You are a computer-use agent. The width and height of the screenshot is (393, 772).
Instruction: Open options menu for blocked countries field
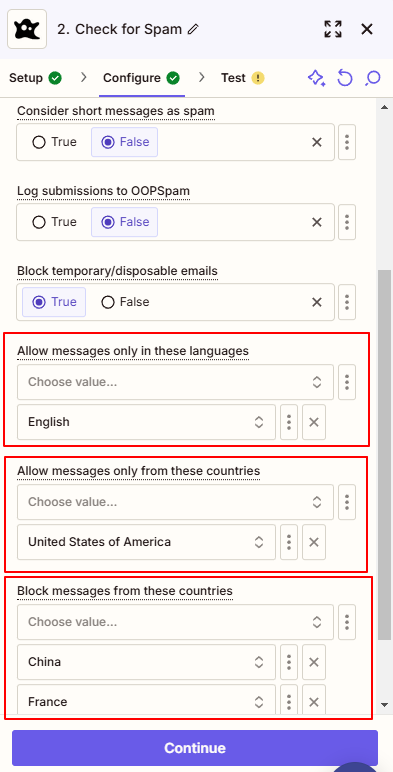coord(347,622)
